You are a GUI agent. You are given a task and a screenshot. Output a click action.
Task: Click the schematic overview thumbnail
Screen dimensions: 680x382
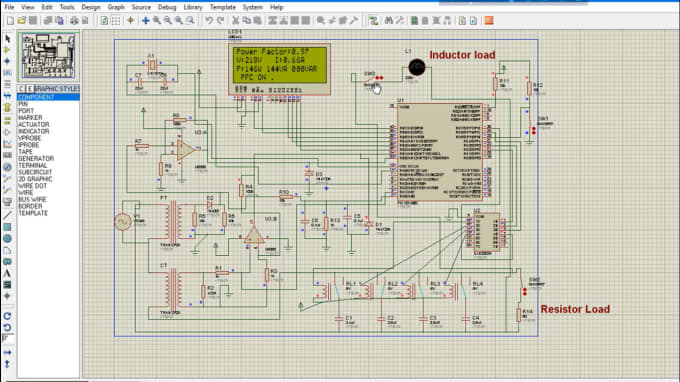(48, 56)
